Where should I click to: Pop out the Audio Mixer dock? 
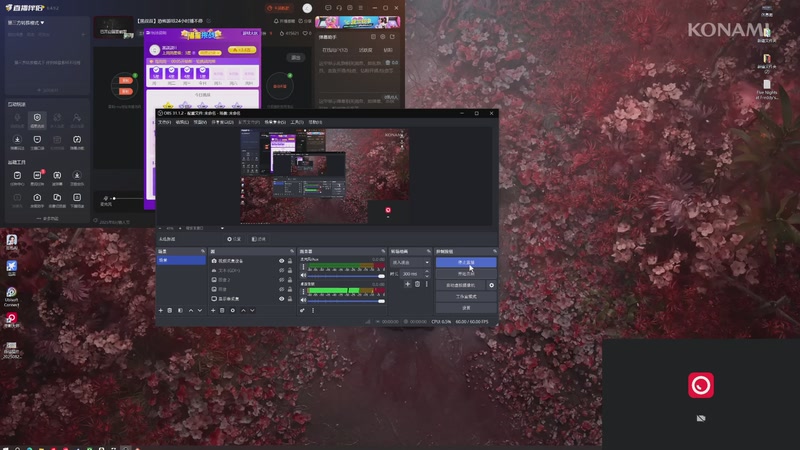pos(383,251)
